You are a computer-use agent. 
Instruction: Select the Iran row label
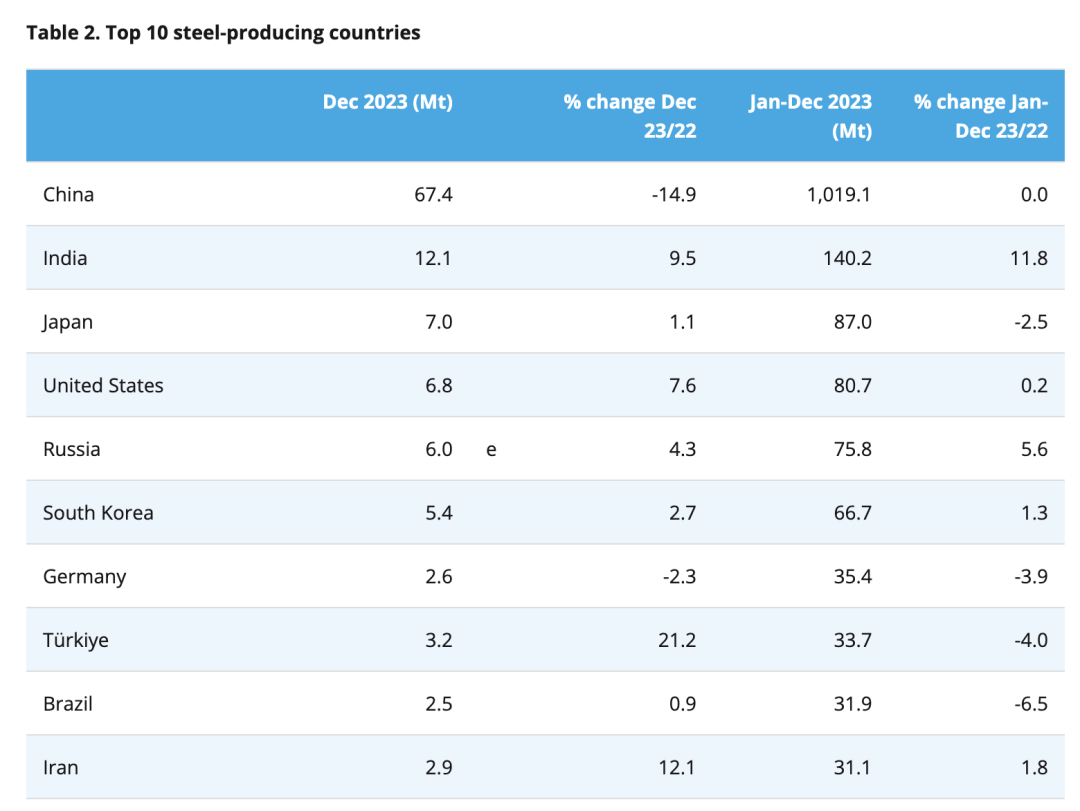(x=60, y=768)
